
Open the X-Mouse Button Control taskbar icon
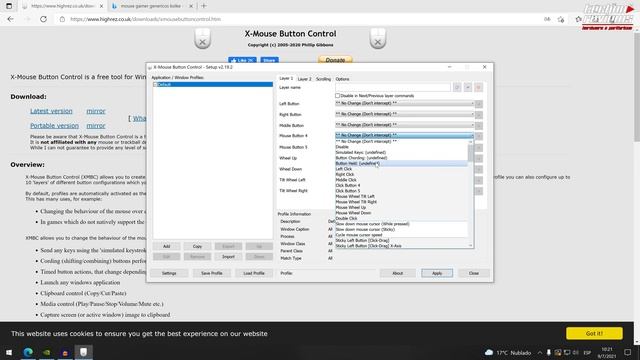(x=83, y=352)
